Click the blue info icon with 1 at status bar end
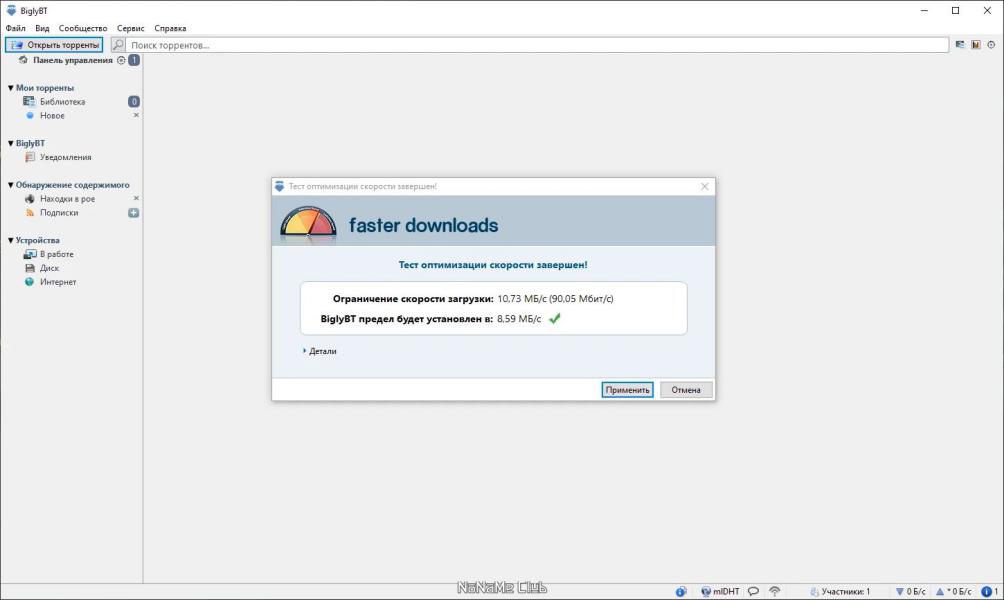 click(x=987, y=592)
